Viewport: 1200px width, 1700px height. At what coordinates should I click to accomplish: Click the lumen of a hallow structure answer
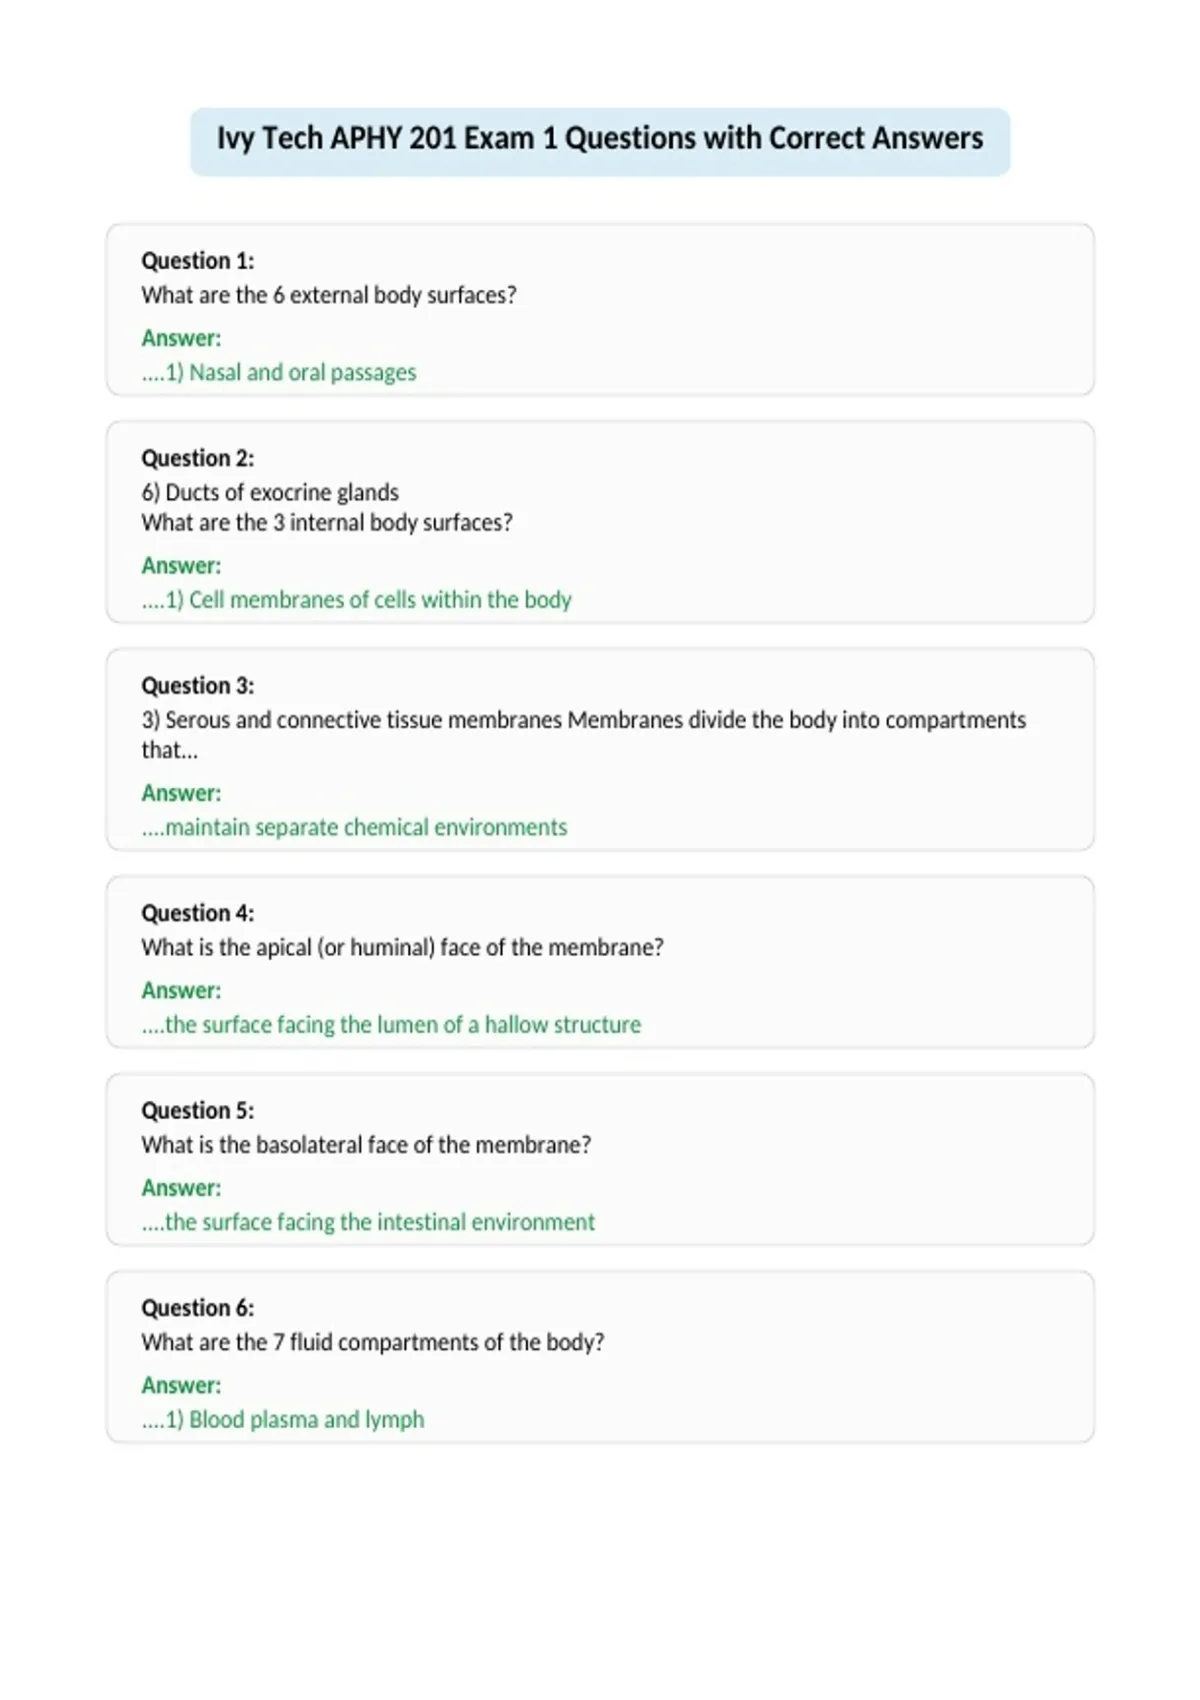point(391,1024)
